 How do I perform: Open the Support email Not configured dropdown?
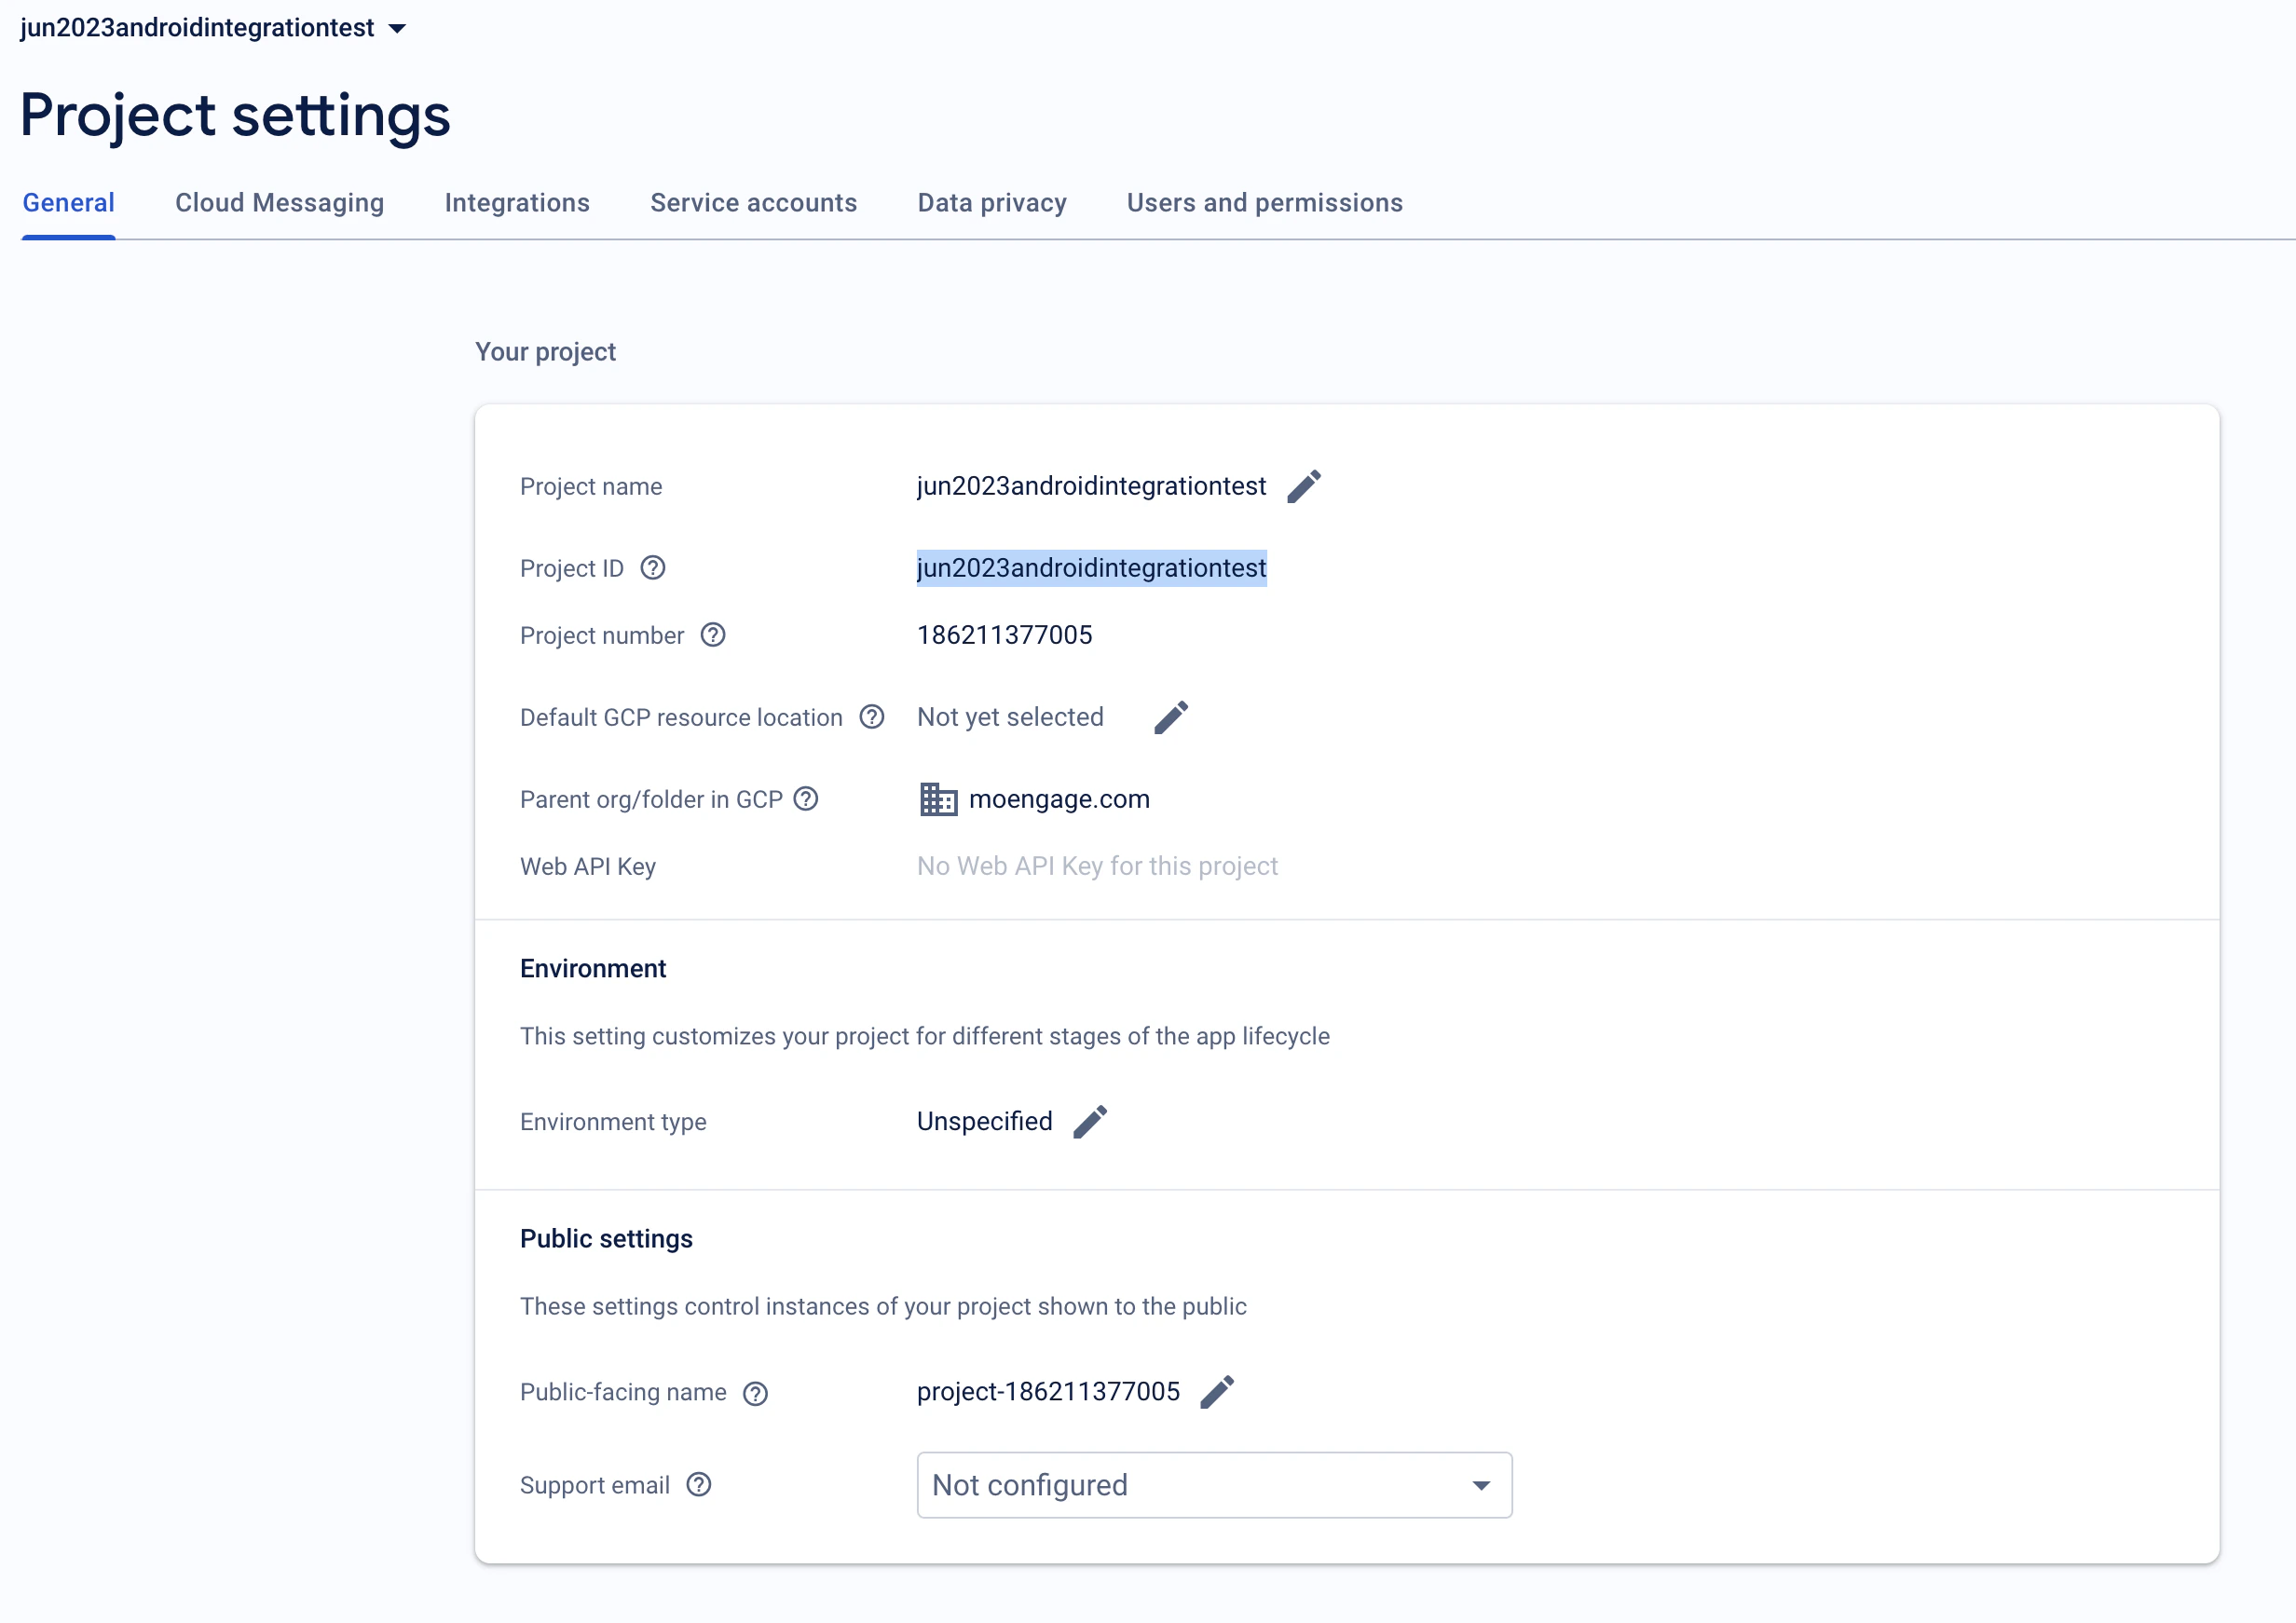pyautogui.click(x=1213, y=1485)
